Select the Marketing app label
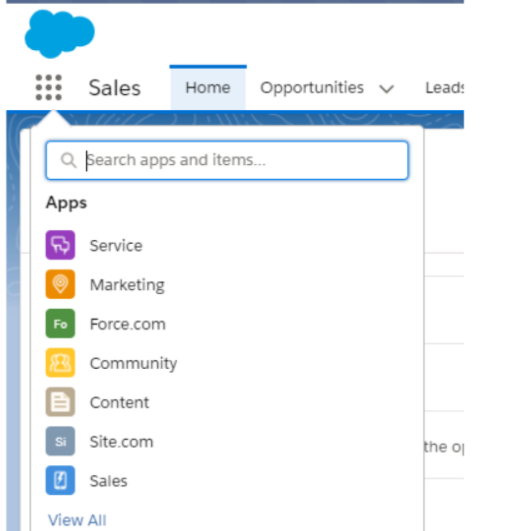The image size is (507, 531). tap(127, 285)
